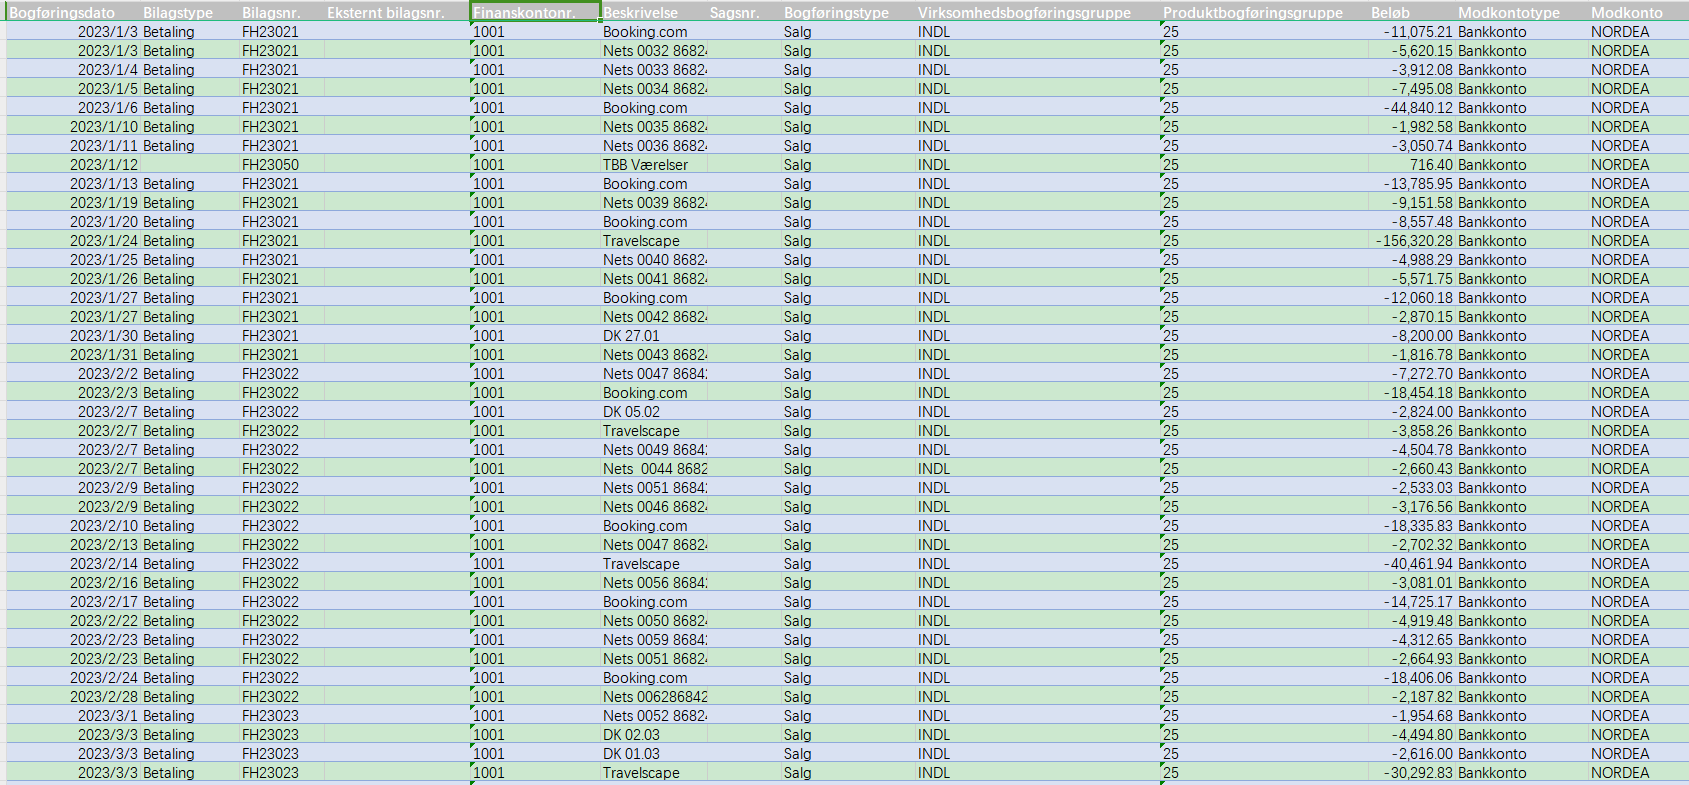Click the Nets 0049 8684 description

click(654, 450)
